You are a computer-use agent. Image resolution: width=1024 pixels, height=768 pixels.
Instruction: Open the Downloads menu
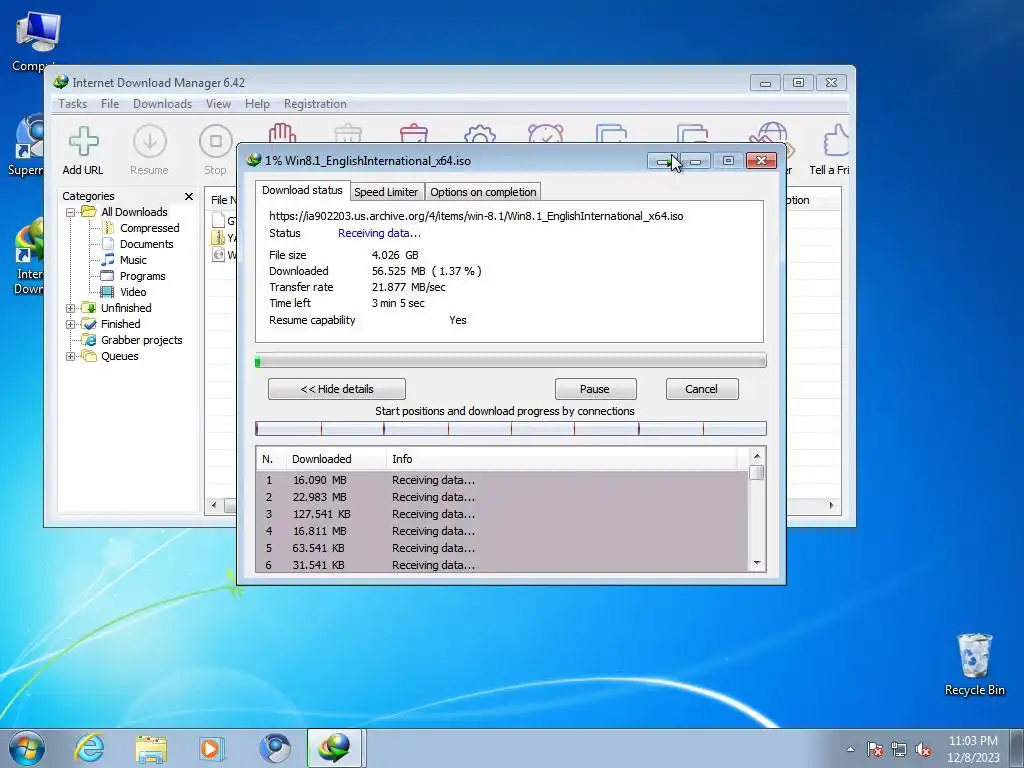pyautogui.click(x=163, y=104)
